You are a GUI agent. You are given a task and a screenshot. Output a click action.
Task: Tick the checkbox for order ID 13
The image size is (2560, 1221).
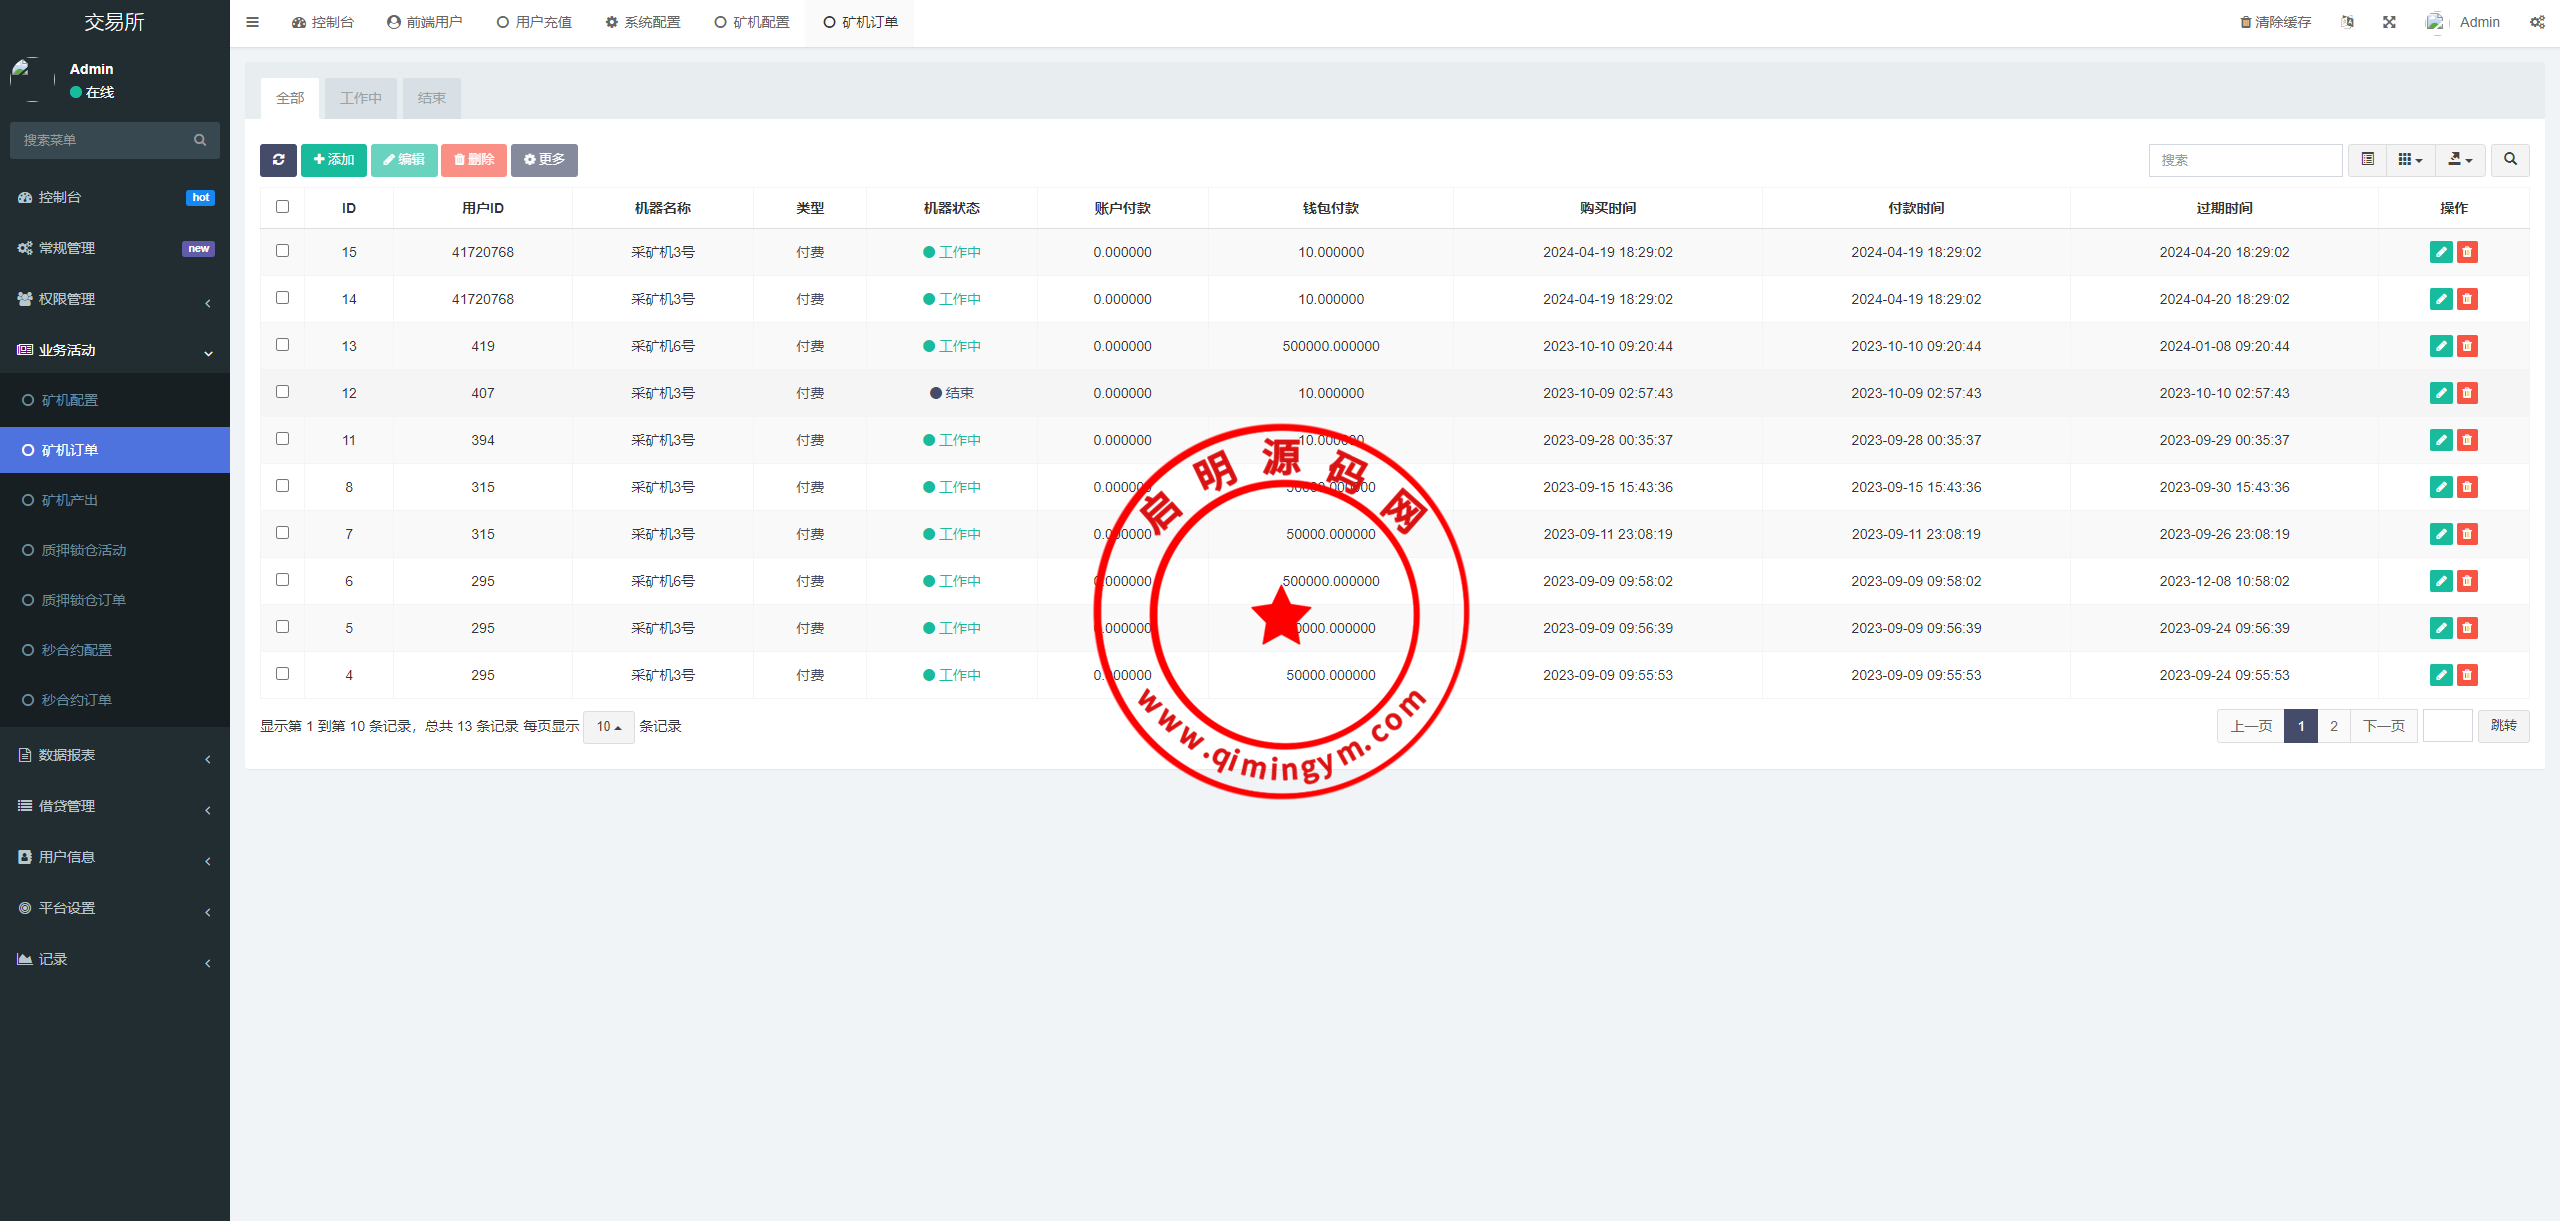click(x=283, y=345)
